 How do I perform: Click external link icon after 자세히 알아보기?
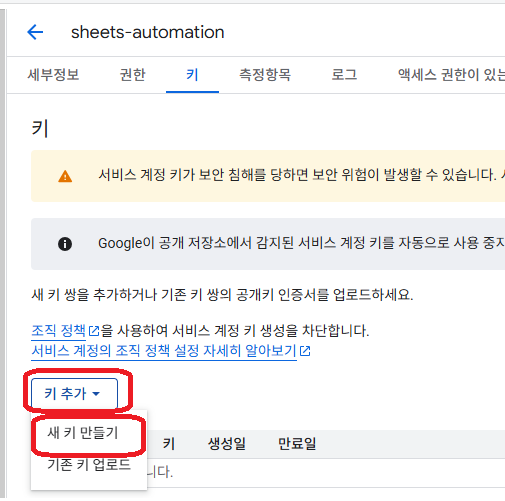305,351
